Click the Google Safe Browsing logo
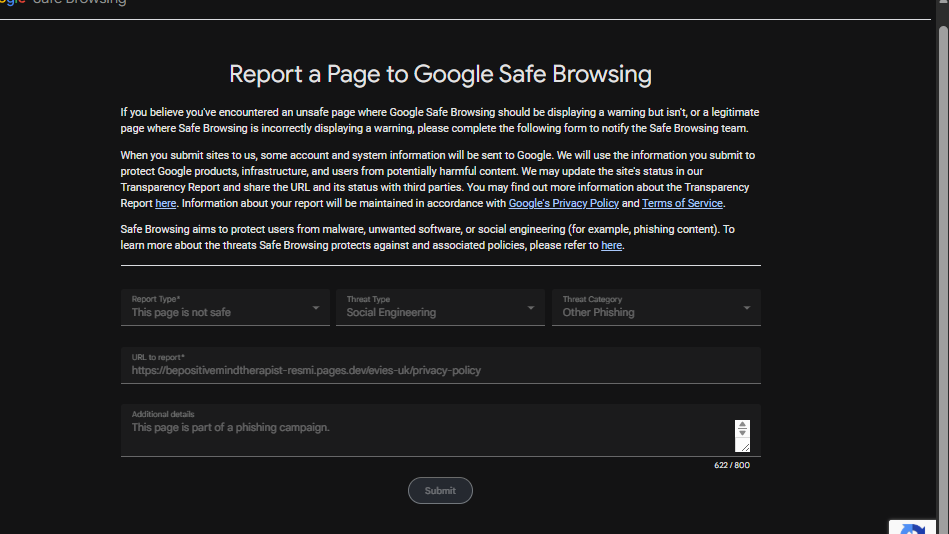The width and height of the screenshot is (949, 534). (x=63, y=2)
